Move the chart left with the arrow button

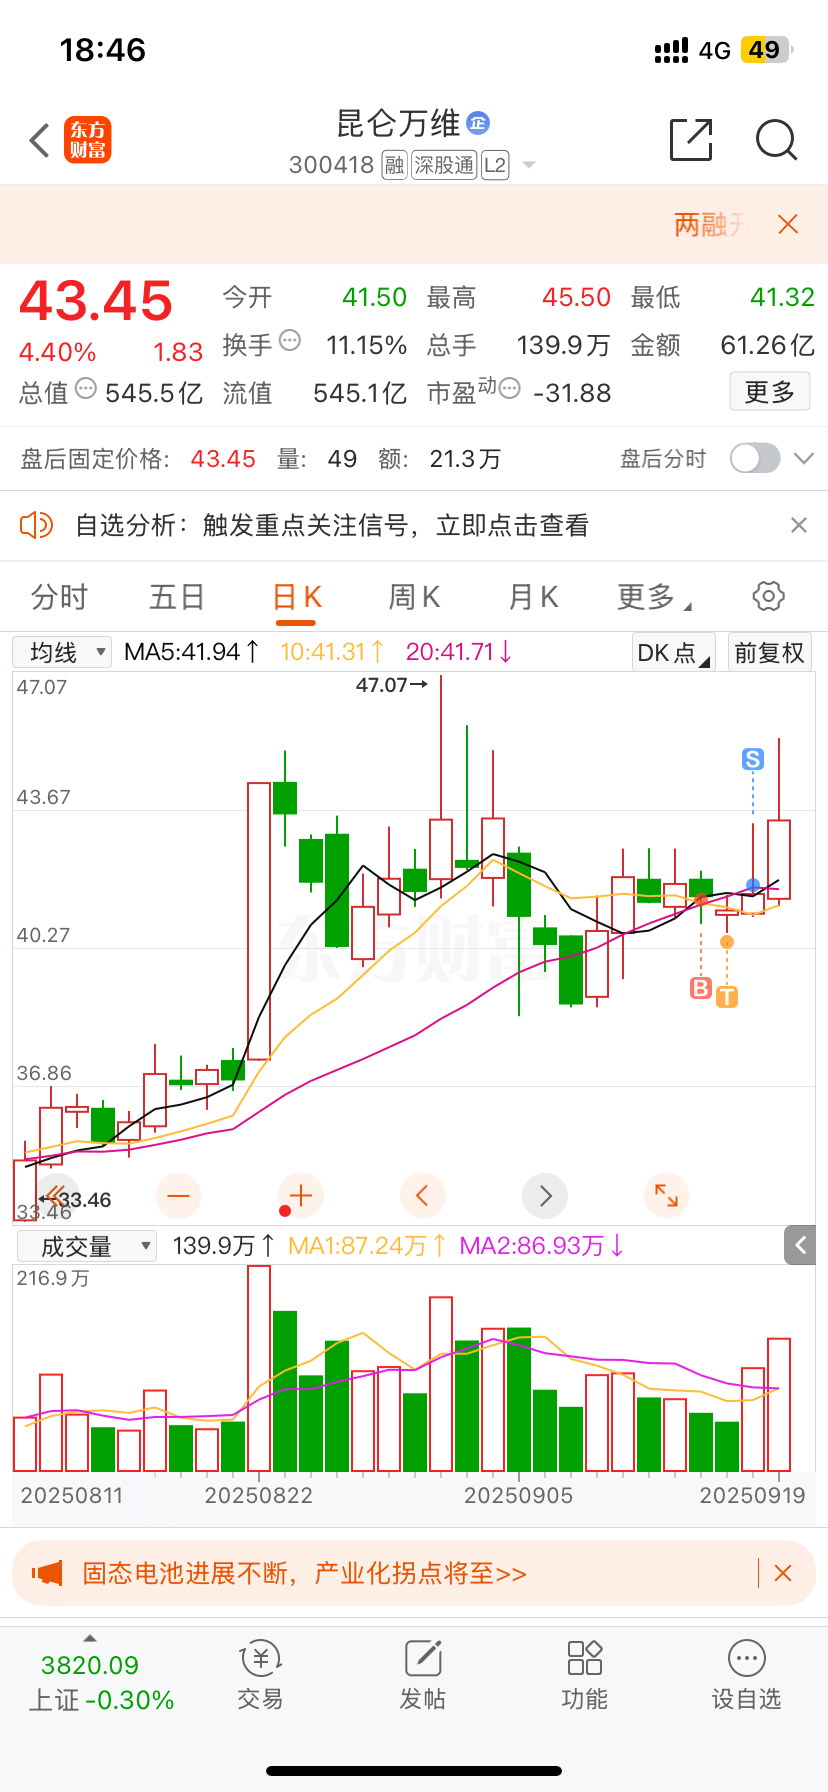422,1195
